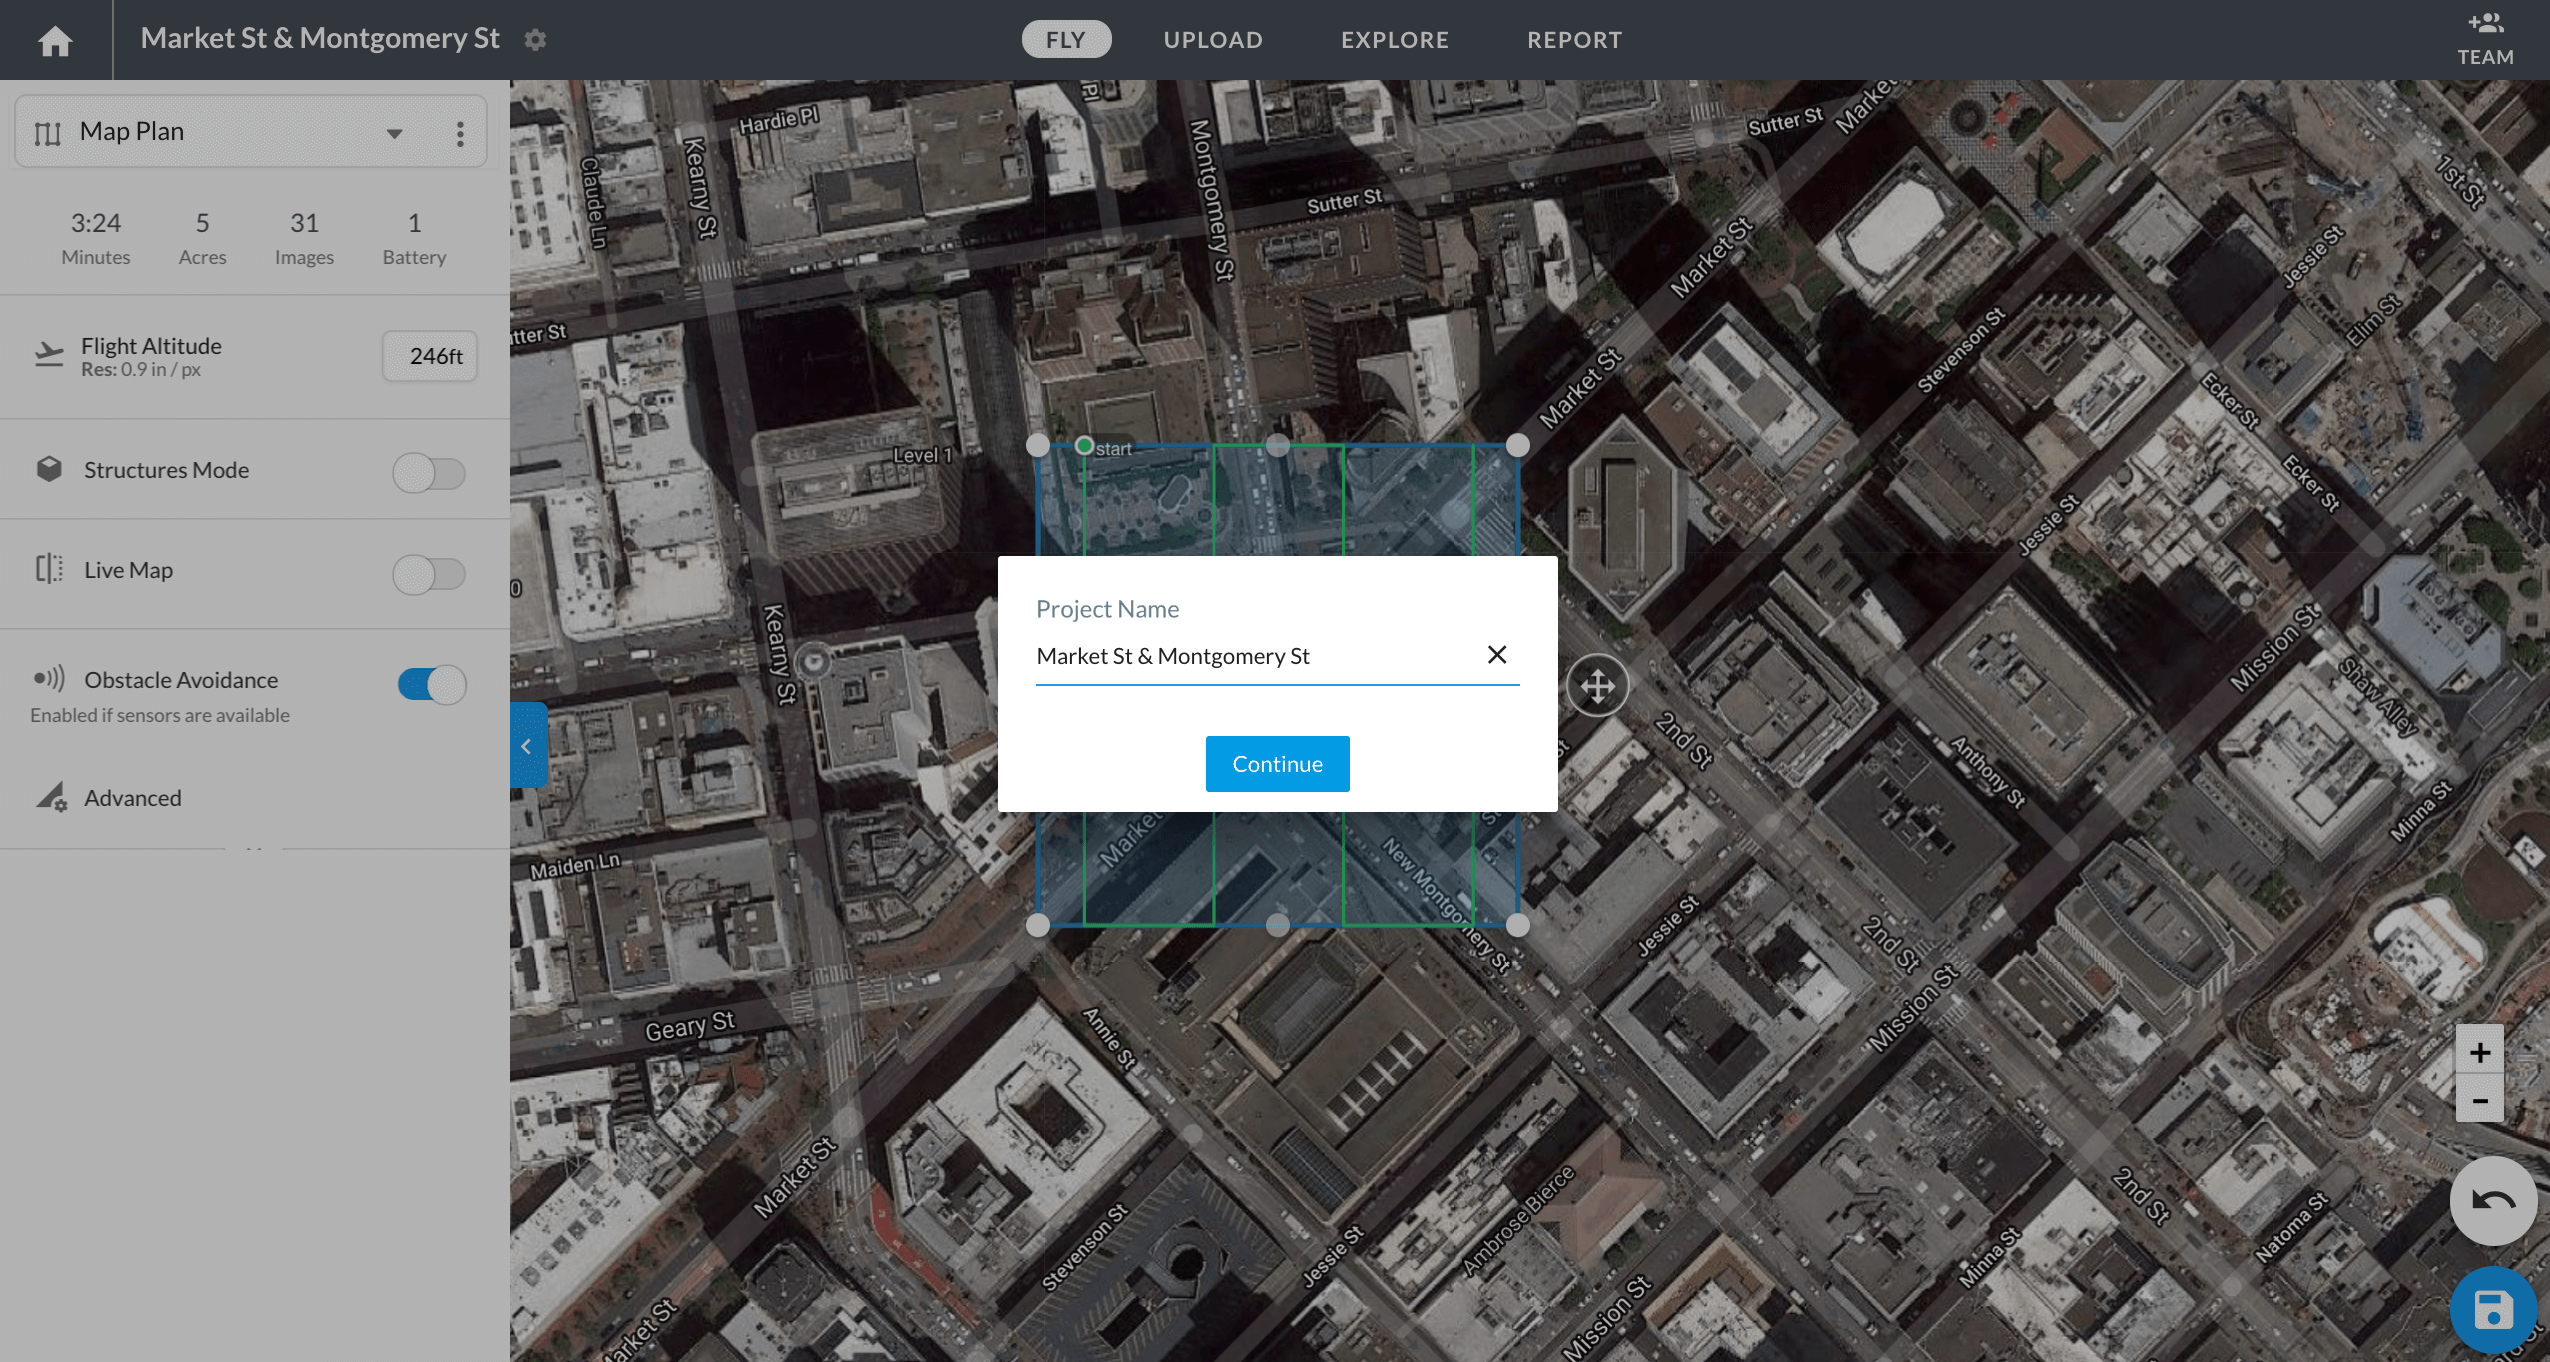Turn on Live Map toggle
The image size is (2550, 1362).
429,574
